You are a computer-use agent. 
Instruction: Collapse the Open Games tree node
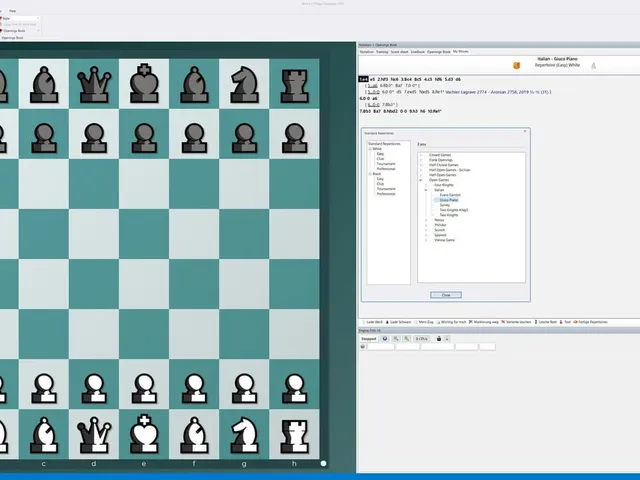click(x=421, y=180)
